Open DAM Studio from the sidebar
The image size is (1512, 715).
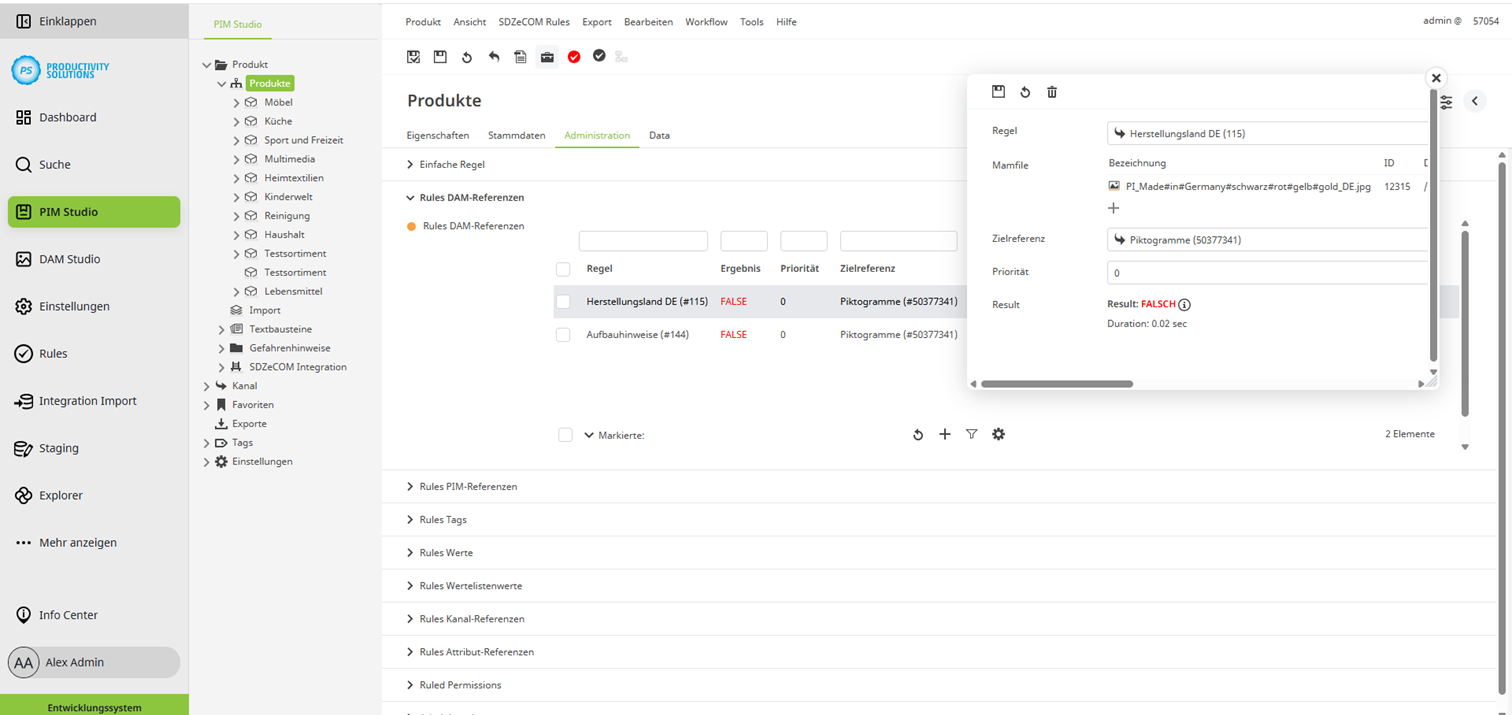(x=69, y=259)
